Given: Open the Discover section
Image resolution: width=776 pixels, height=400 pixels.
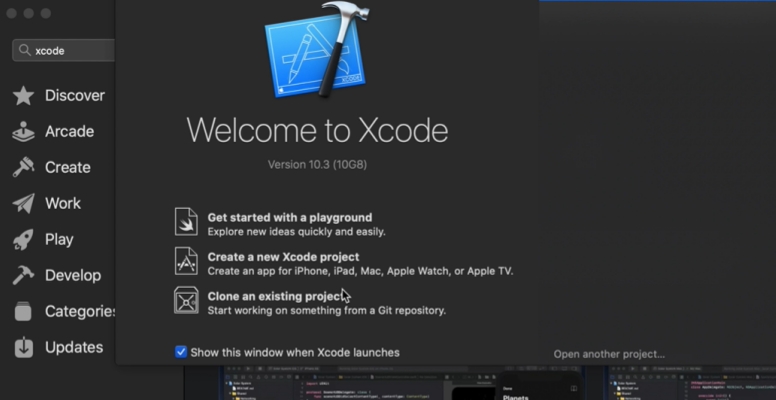Looking at the screenshot, I should point(75,96).
